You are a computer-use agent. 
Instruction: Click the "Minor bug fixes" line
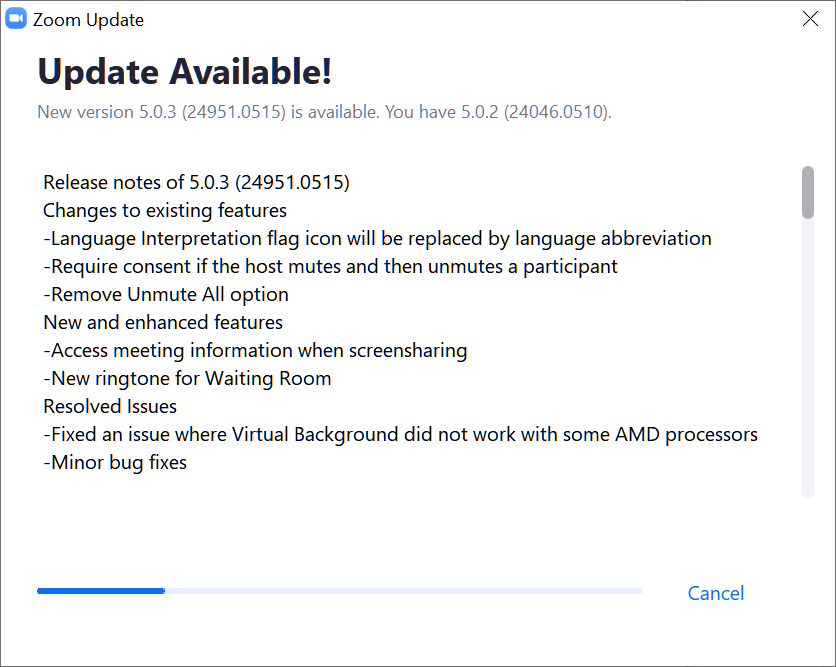click(x=115, y=462)
